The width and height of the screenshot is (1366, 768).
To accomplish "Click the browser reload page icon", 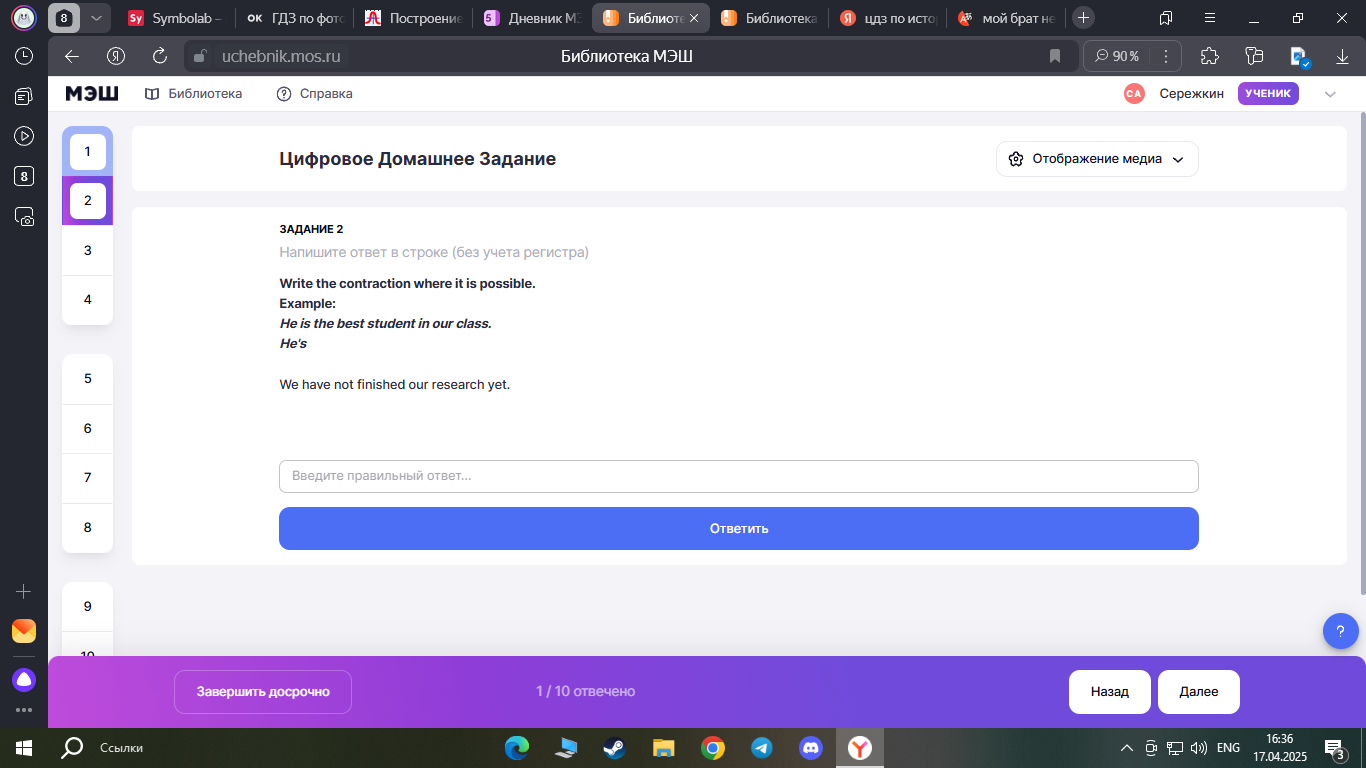I will tap(160, 56).
